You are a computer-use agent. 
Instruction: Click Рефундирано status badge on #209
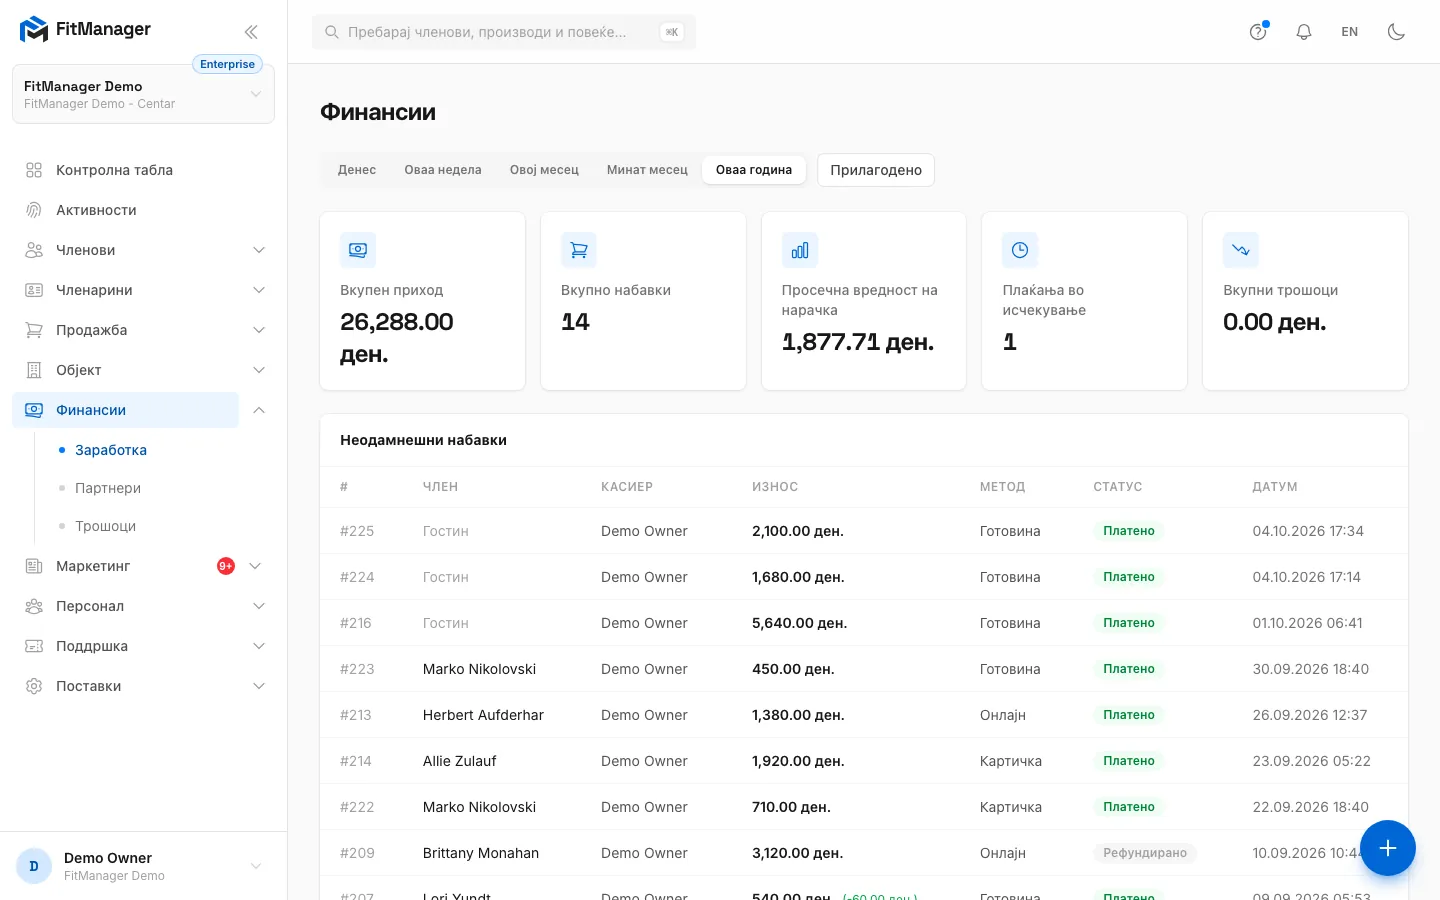point(1145,853)
